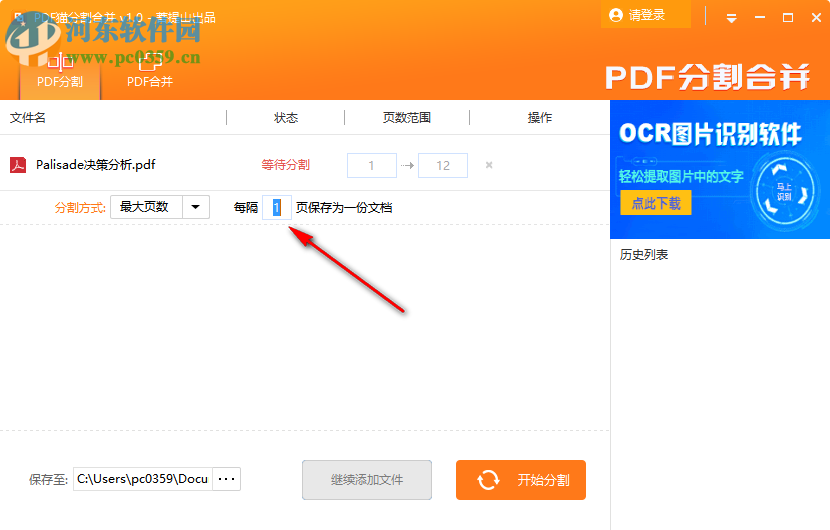Select the Palisade决策分析.pdf file name
The height and width of the screenshot is (530, 830).
pyautogui.click(x=95, y=165)
